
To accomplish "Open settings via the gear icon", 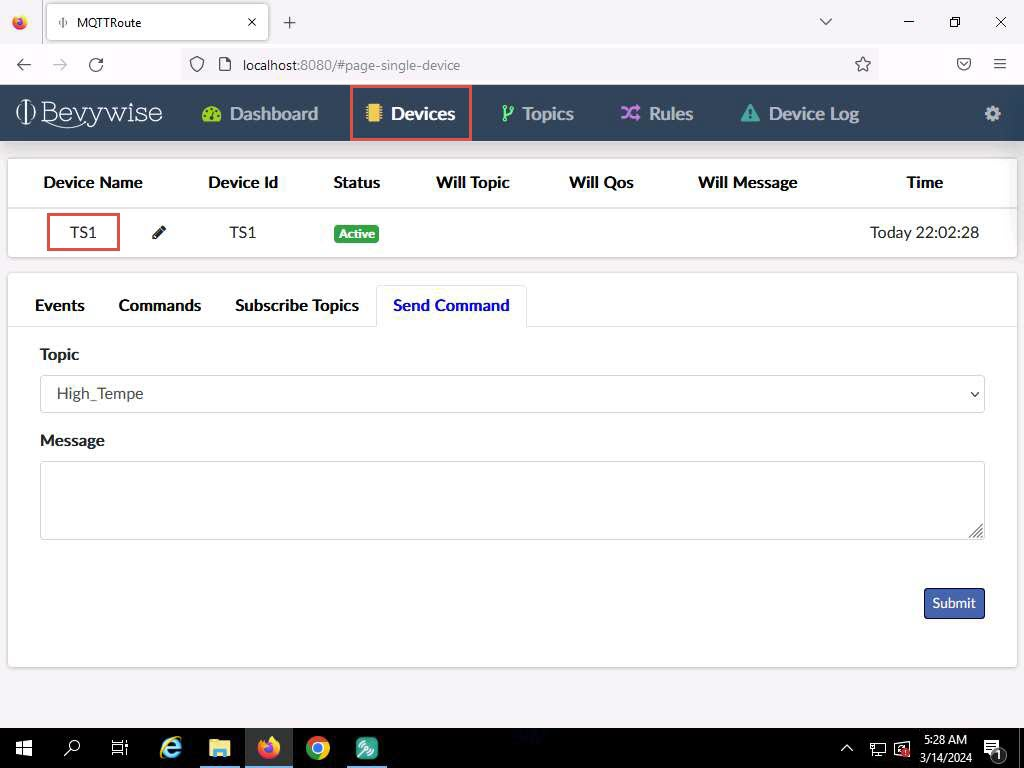I will 992,114.
